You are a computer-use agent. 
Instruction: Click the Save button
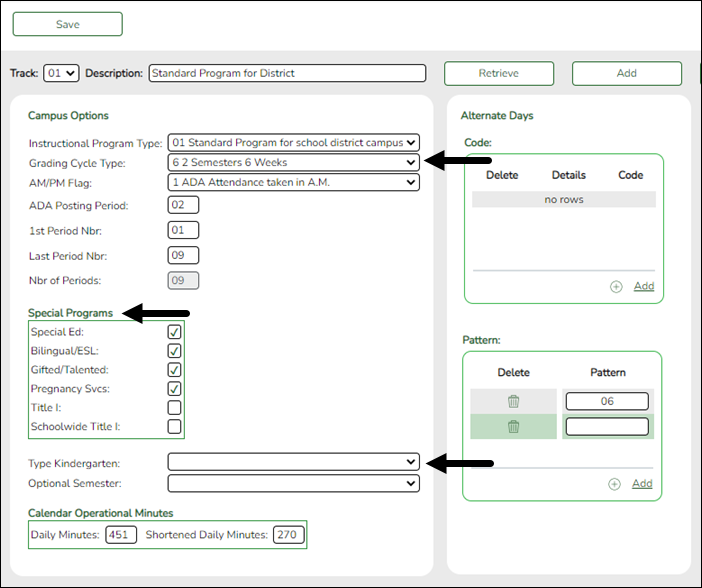[67, 24]
